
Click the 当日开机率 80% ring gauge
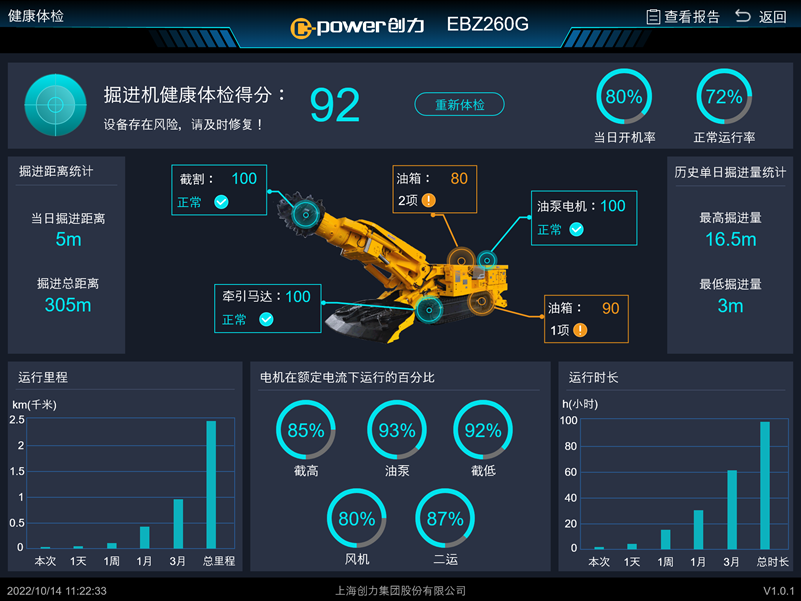point(624,97)
